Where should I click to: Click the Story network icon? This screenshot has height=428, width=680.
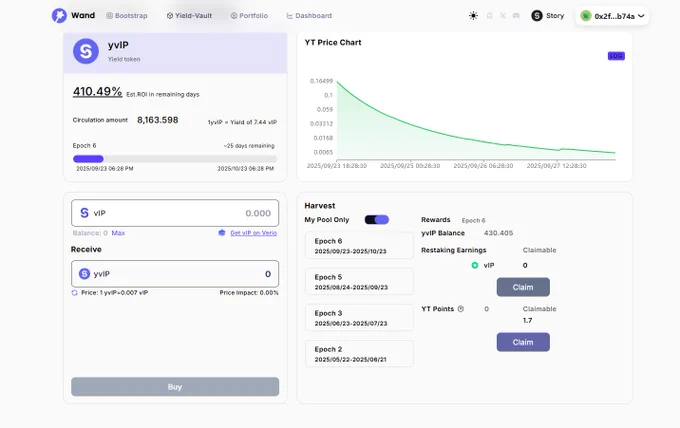click(537, 16)
